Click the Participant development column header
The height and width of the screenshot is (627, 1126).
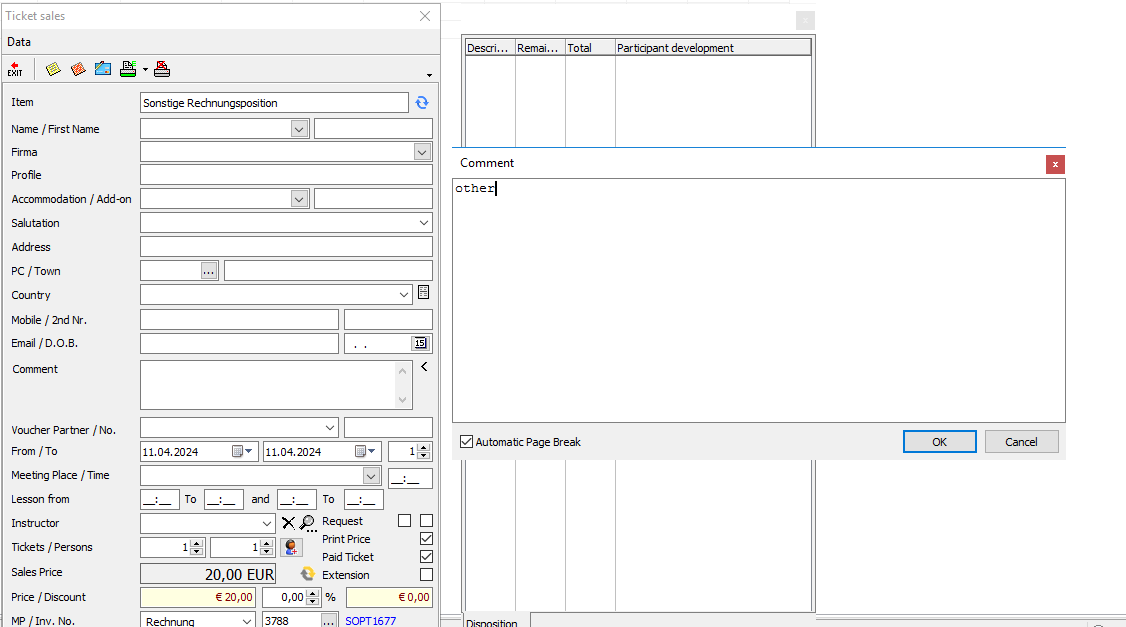(x=713, y=48)
